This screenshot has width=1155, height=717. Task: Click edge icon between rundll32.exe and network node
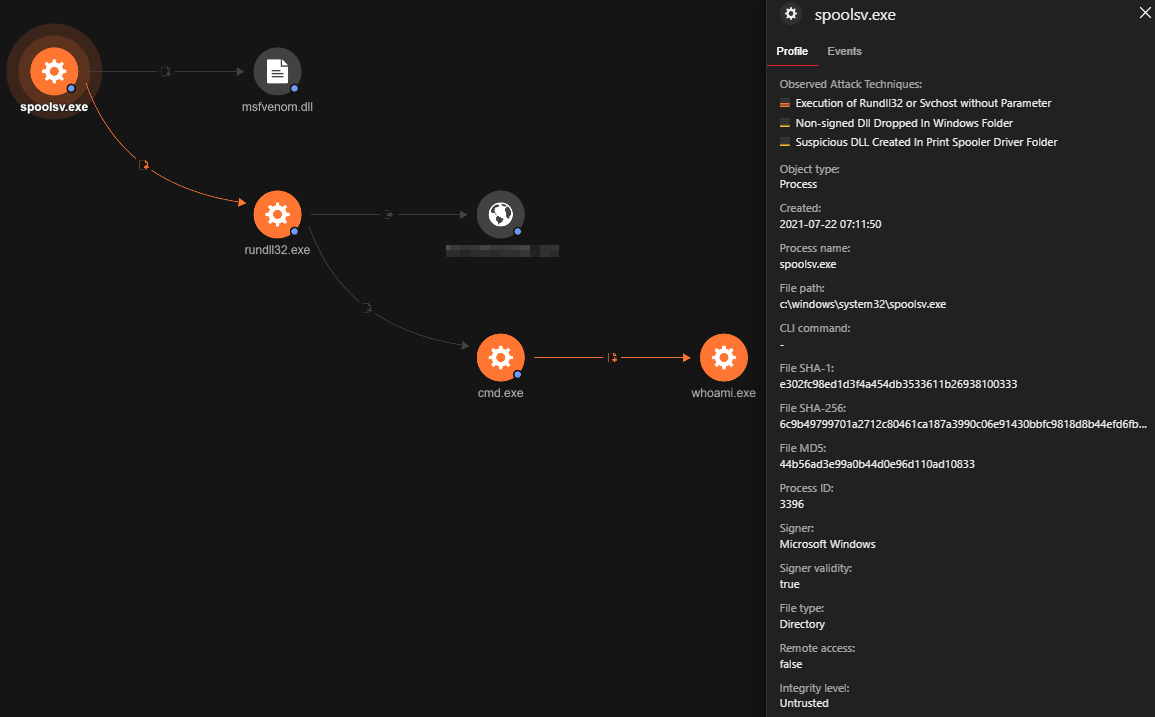pos(388,214)
